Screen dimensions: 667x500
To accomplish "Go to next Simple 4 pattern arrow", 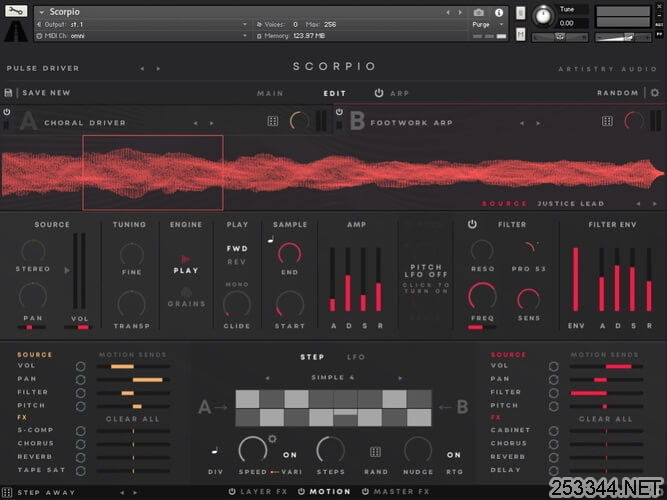I will coord(399,378).
